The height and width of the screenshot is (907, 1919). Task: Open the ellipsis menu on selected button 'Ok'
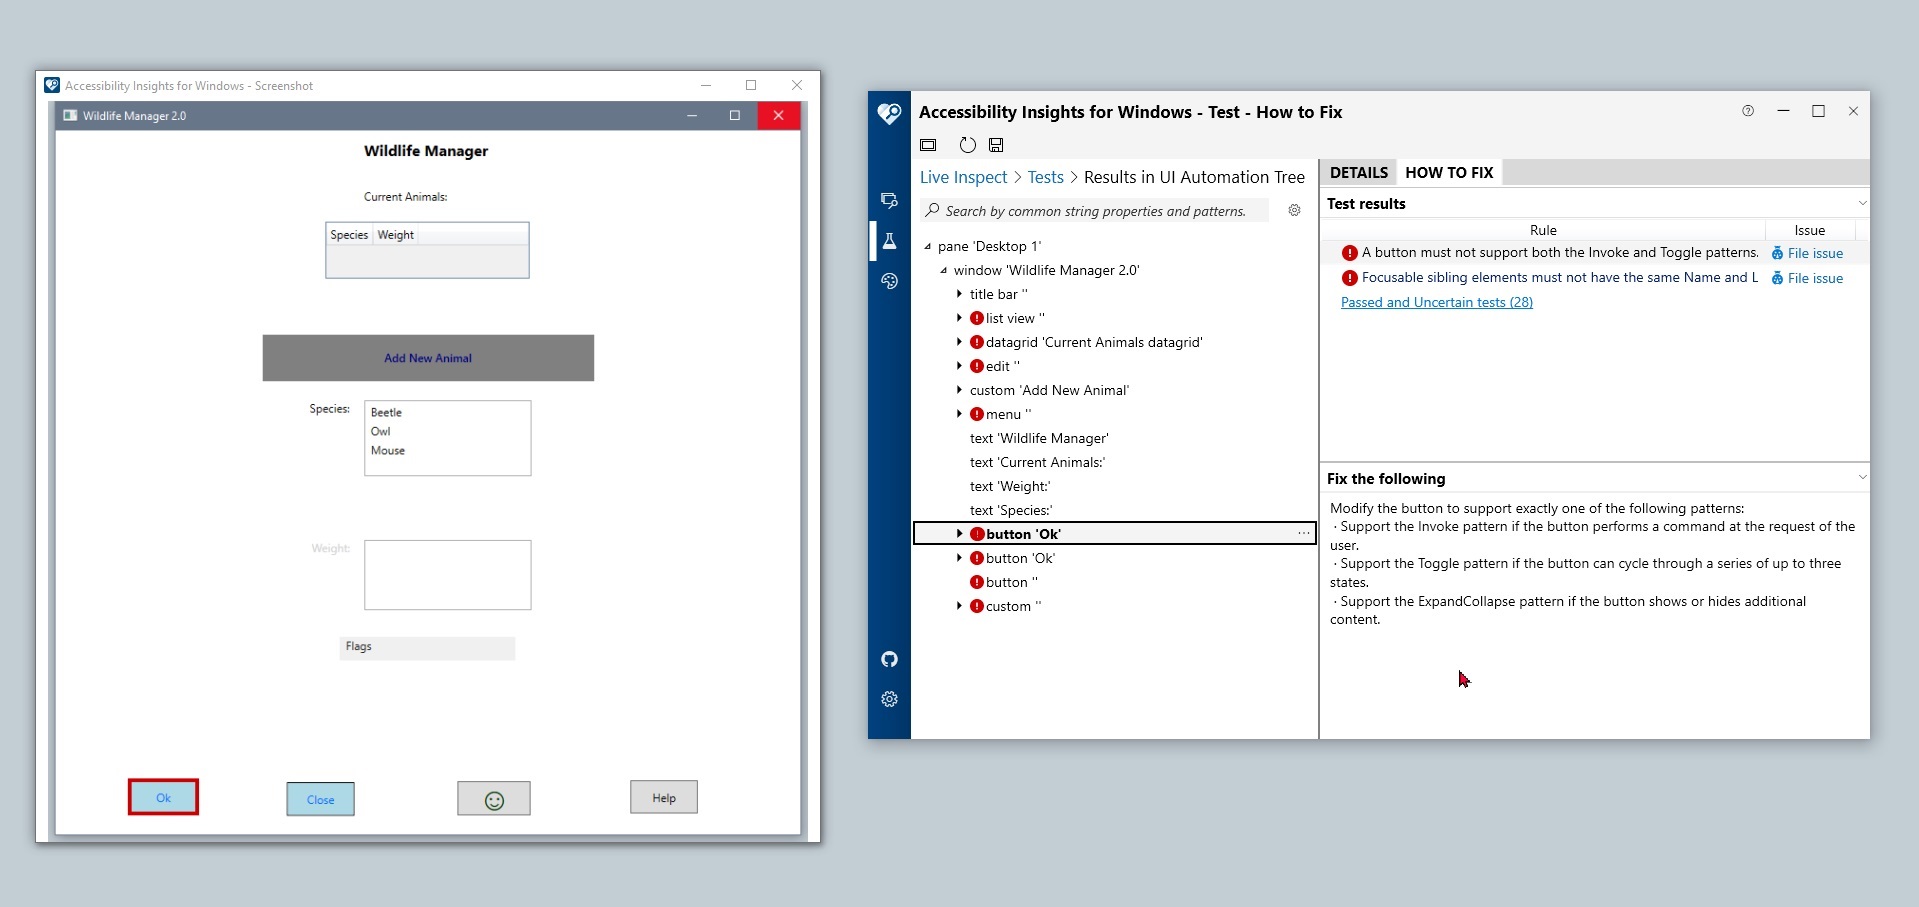(x=1304, y=534)
